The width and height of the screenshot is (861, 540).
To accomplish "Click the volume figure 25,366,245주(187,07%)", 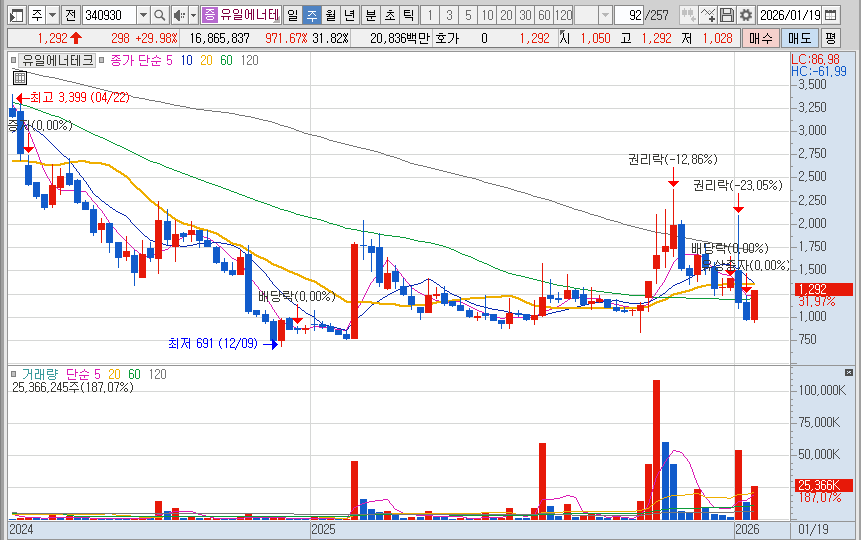I will [x=72, y=388].
